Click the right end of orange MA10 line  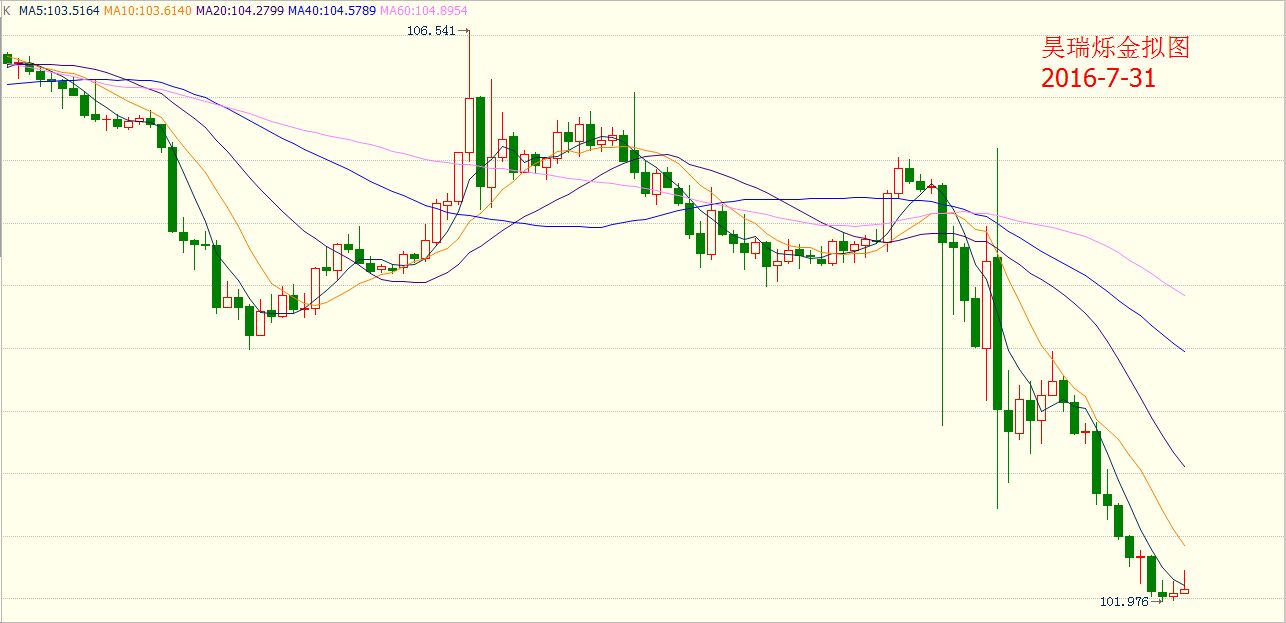1183,544
